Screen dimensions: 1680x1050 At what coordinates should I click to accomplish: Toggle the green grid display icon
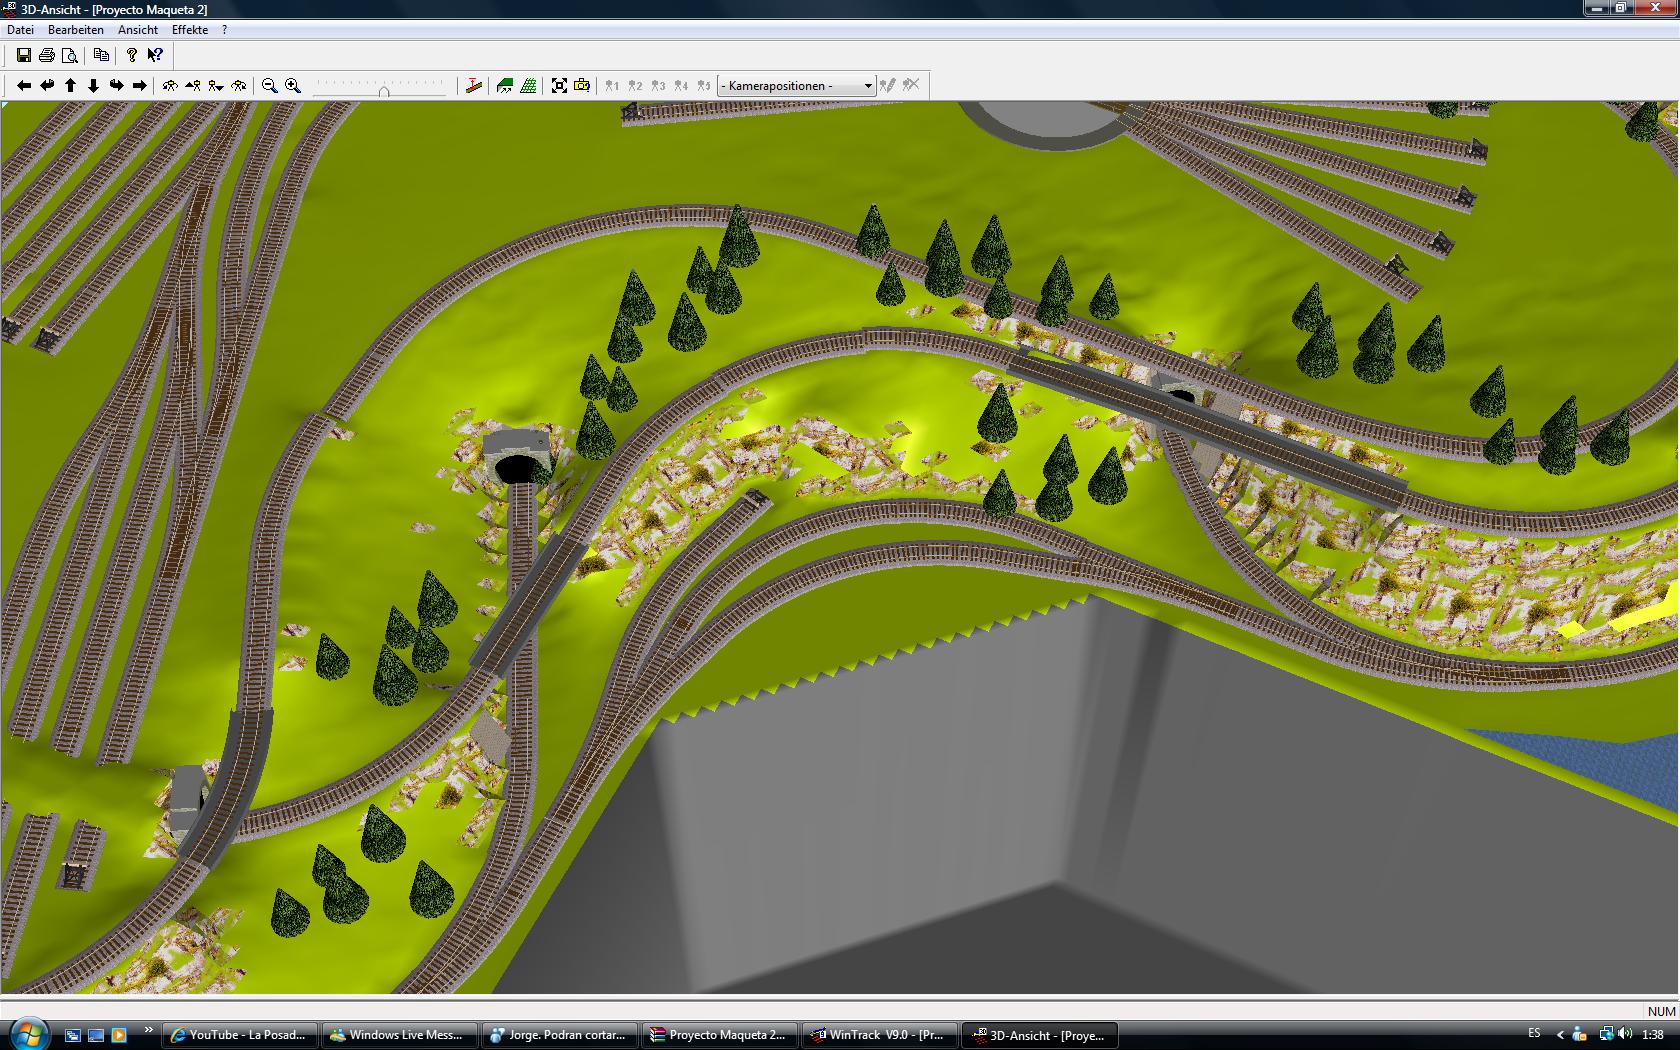528,86
